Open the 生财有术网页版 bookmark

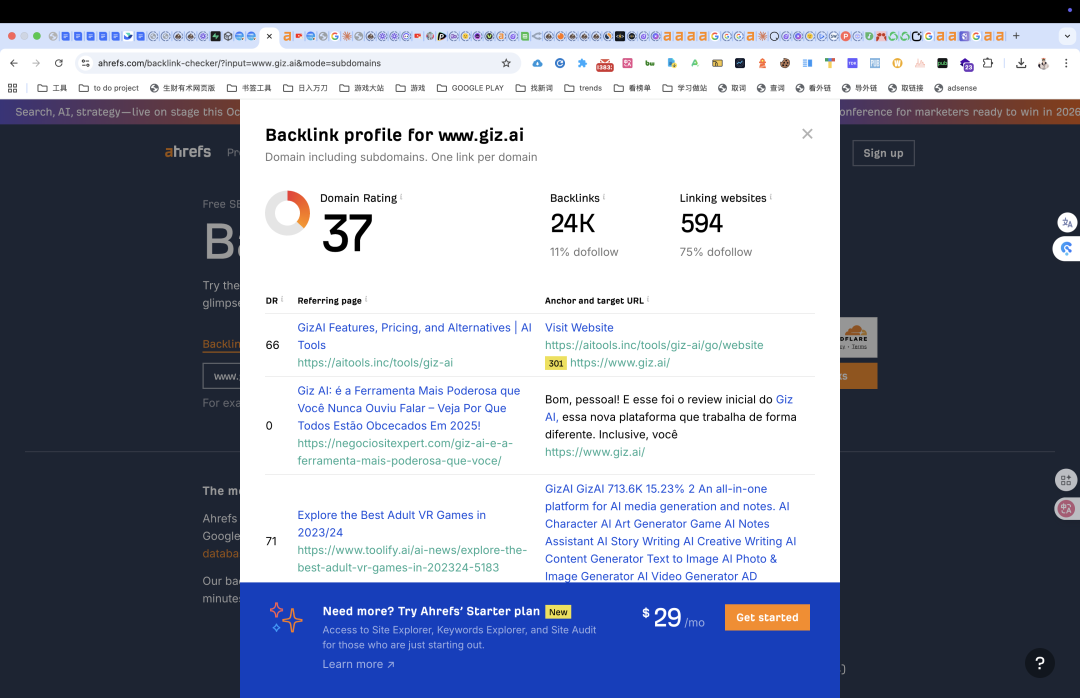(183, 88)
